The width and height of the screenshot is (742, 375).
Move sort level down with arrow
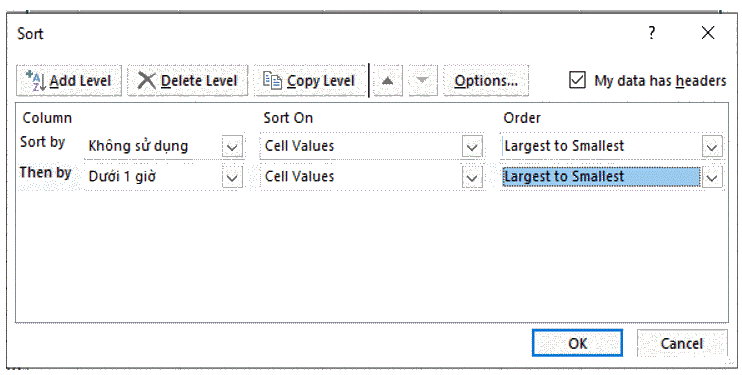(423, 80)
